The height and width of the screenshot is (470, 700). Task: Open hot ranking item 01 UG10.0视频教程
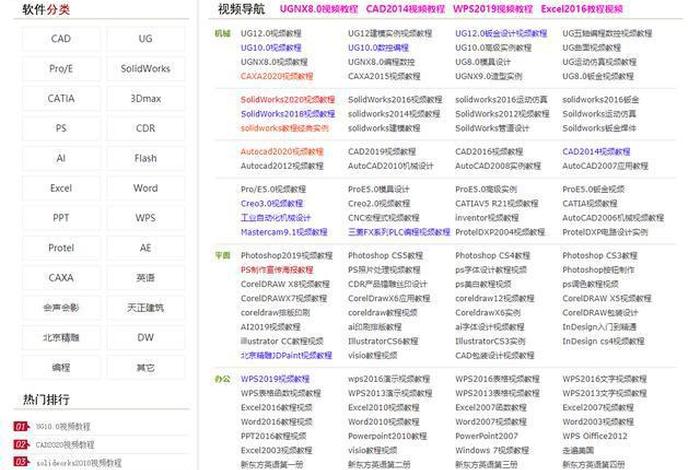(63, 427)
